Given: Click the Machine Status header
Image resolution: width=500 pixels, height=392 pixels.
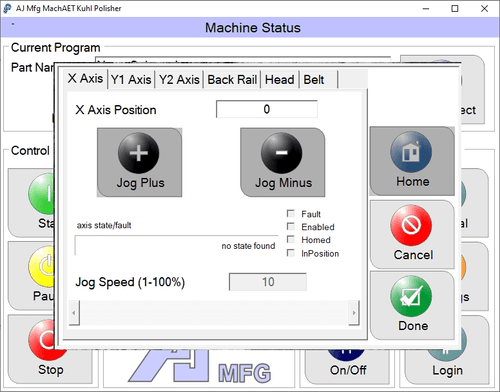Looking at the screenshot, I should pyautogui.click(x=253, y=28).
